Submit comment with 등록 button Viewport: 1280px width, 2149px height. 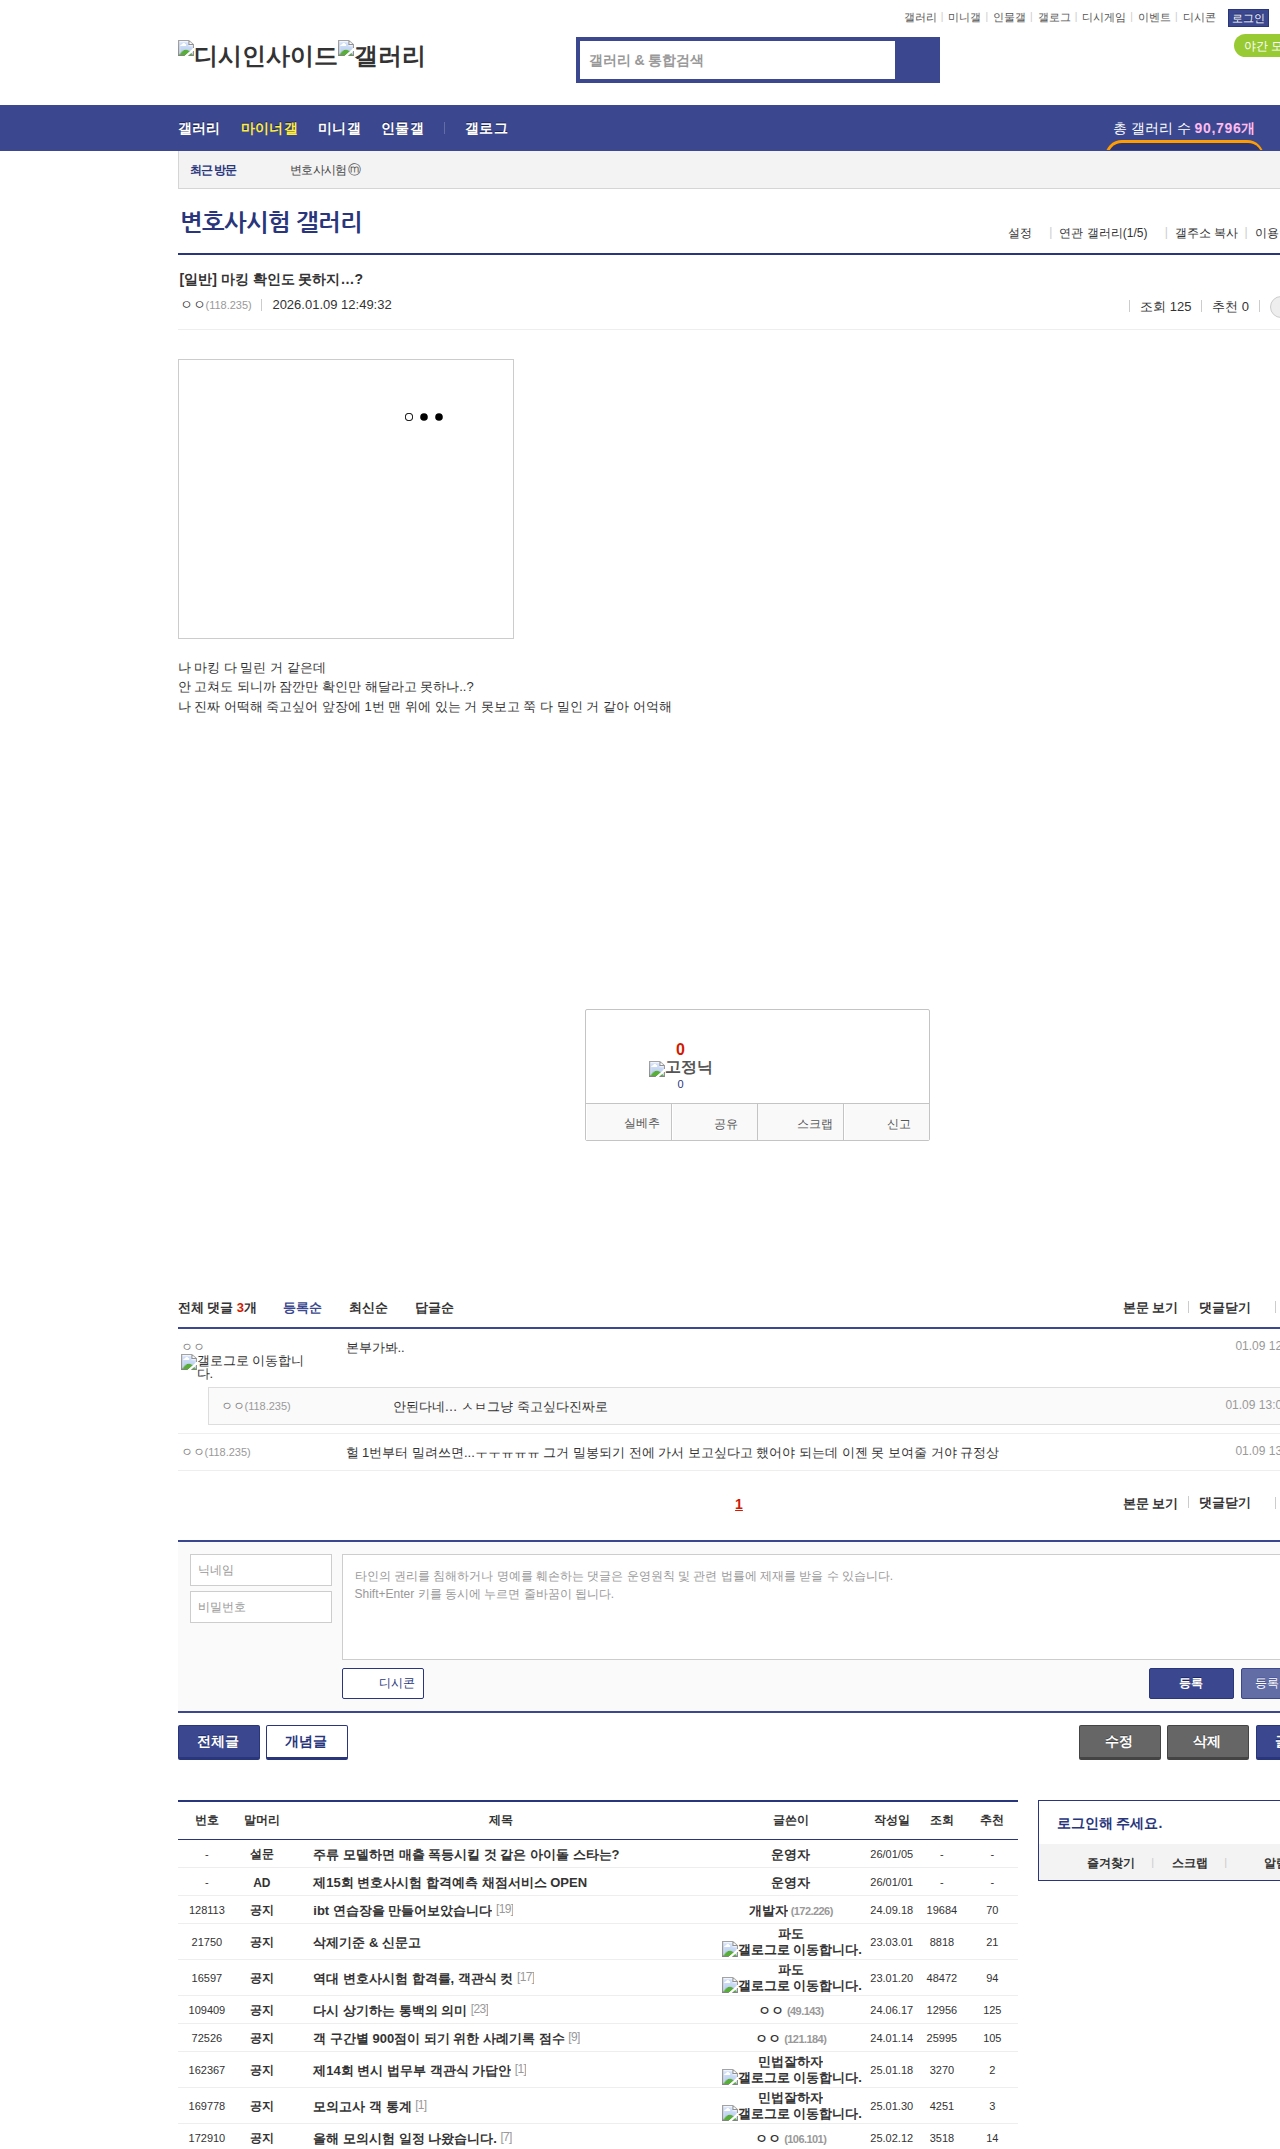click(x=1191, y=1683)
